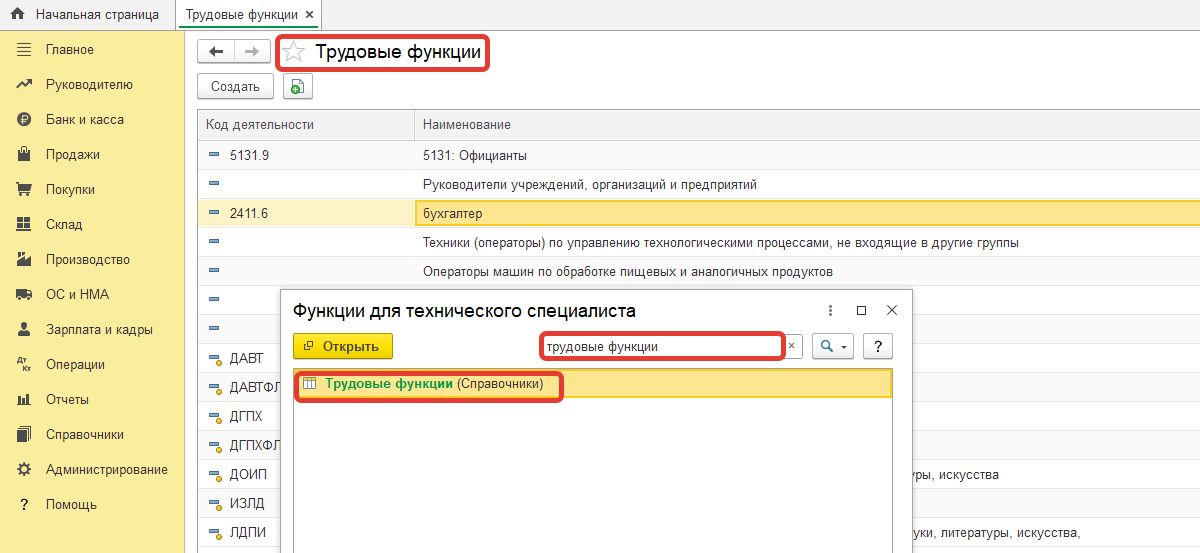
Task: Open the magnifier search dropdown
Action: [832, 346]
